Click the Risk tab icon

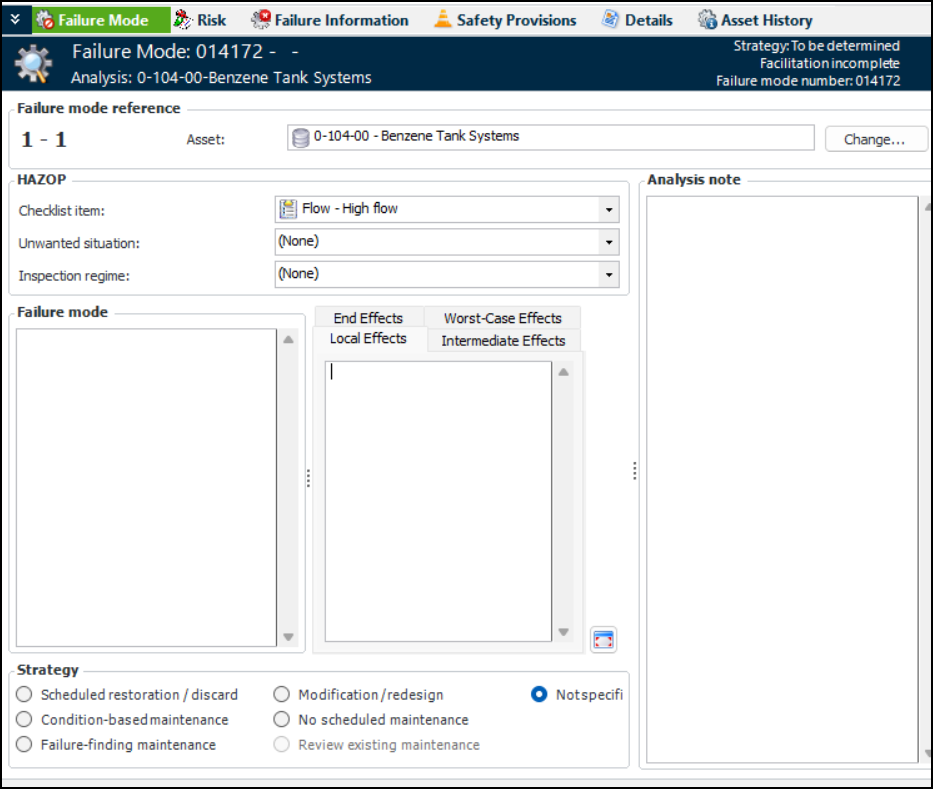[x=183, y=20]
